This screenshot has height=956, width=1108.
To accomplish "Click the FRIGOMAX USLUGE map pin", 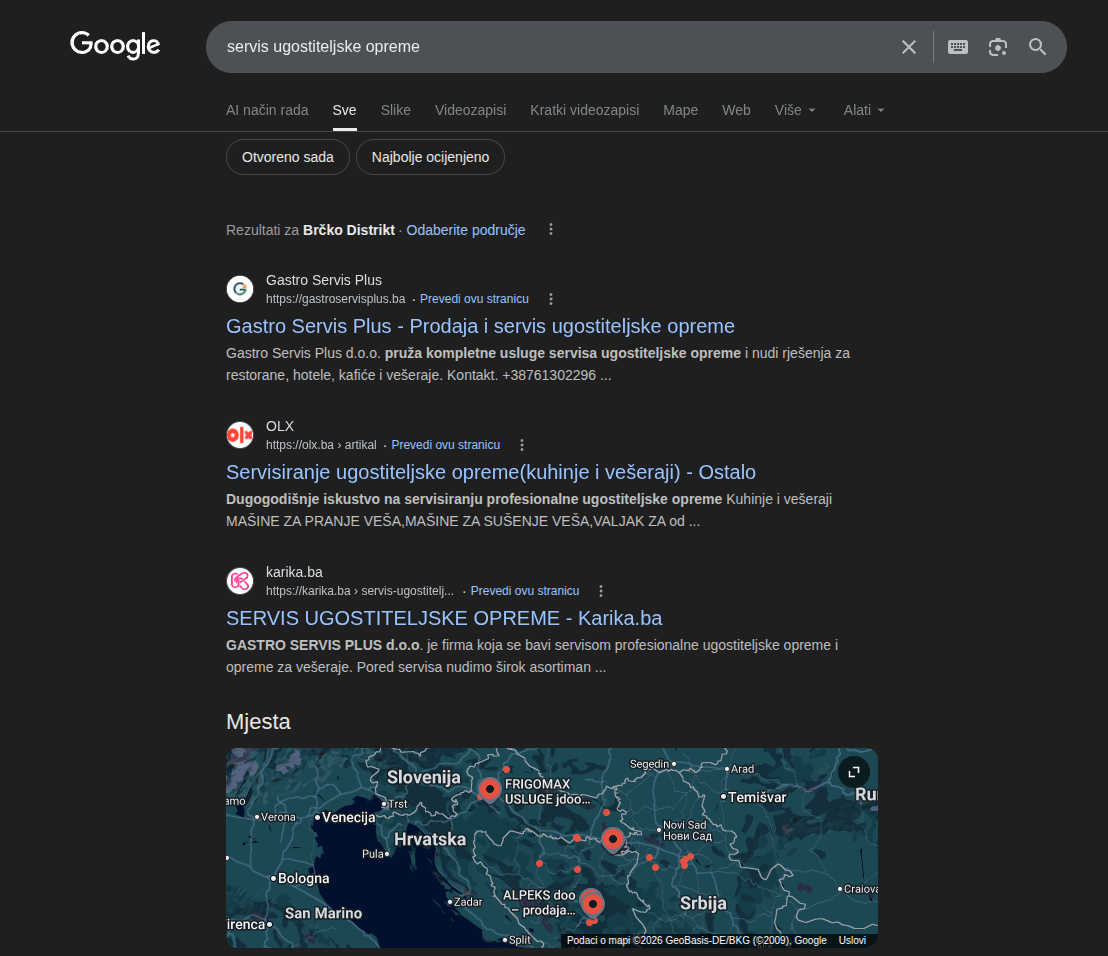I will pyautogui.click(x=489, y=789).
